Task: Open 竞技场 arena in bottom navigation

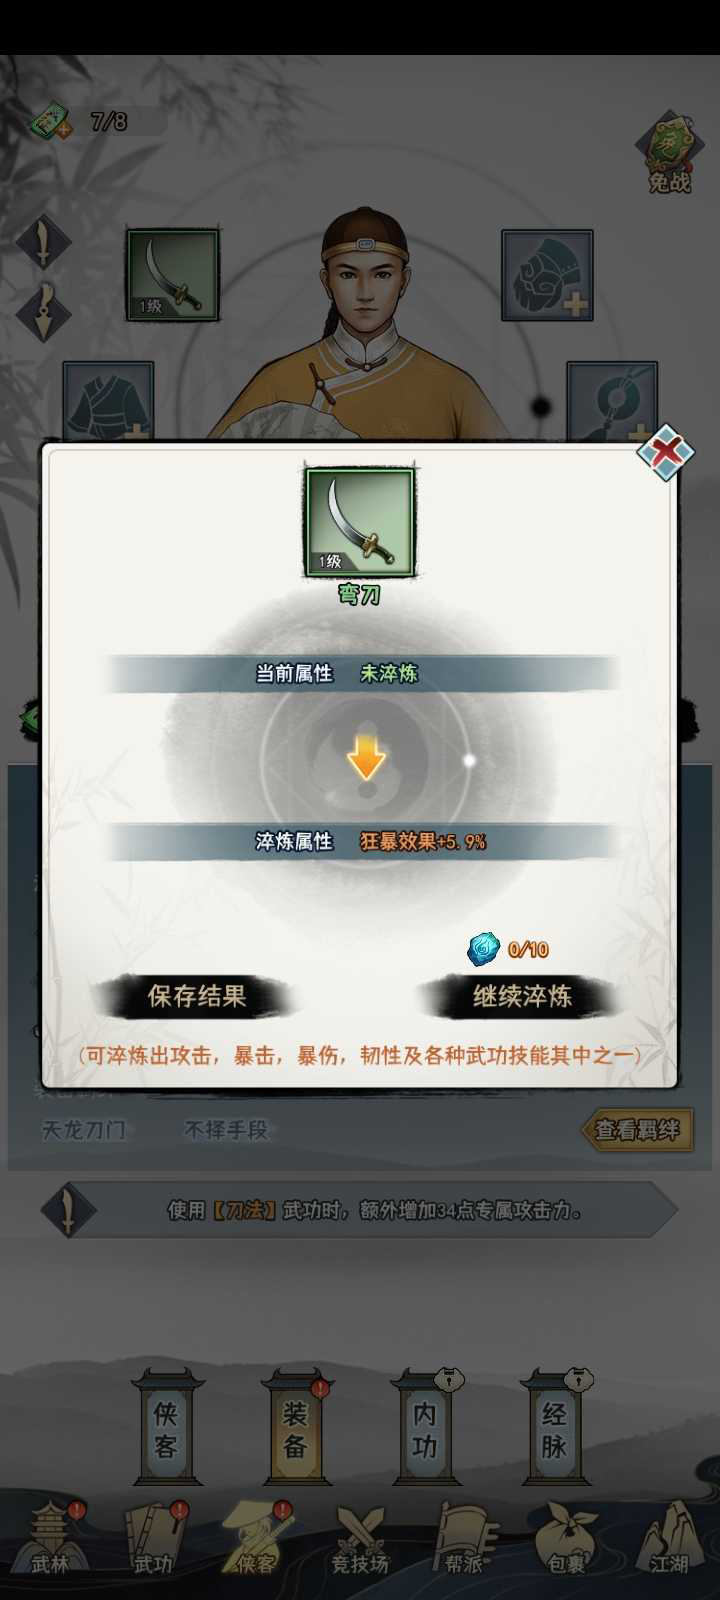Action: [x=360, y=1540]
